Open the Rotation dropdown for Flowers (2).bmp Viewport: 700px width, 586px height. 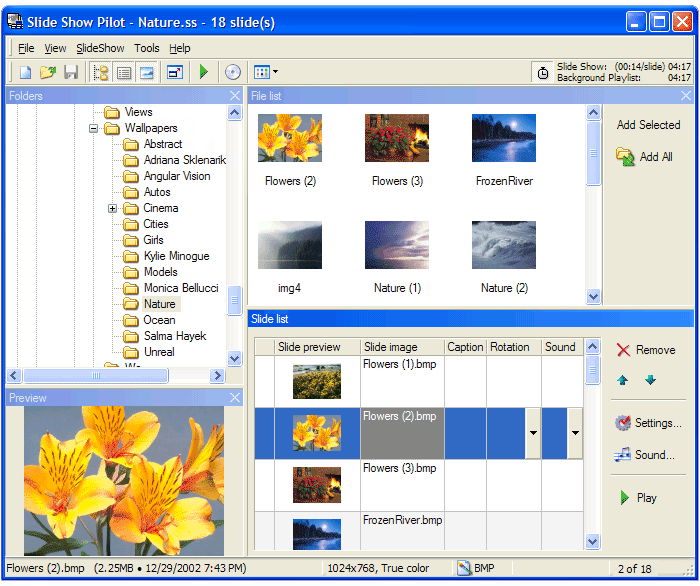533,433
